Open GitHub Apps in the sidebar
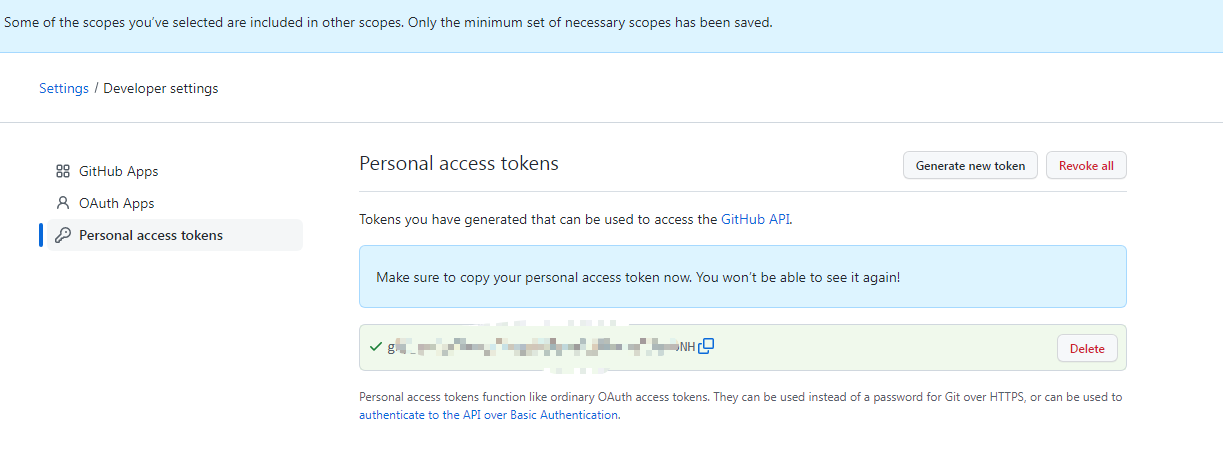 coord(118,171)
